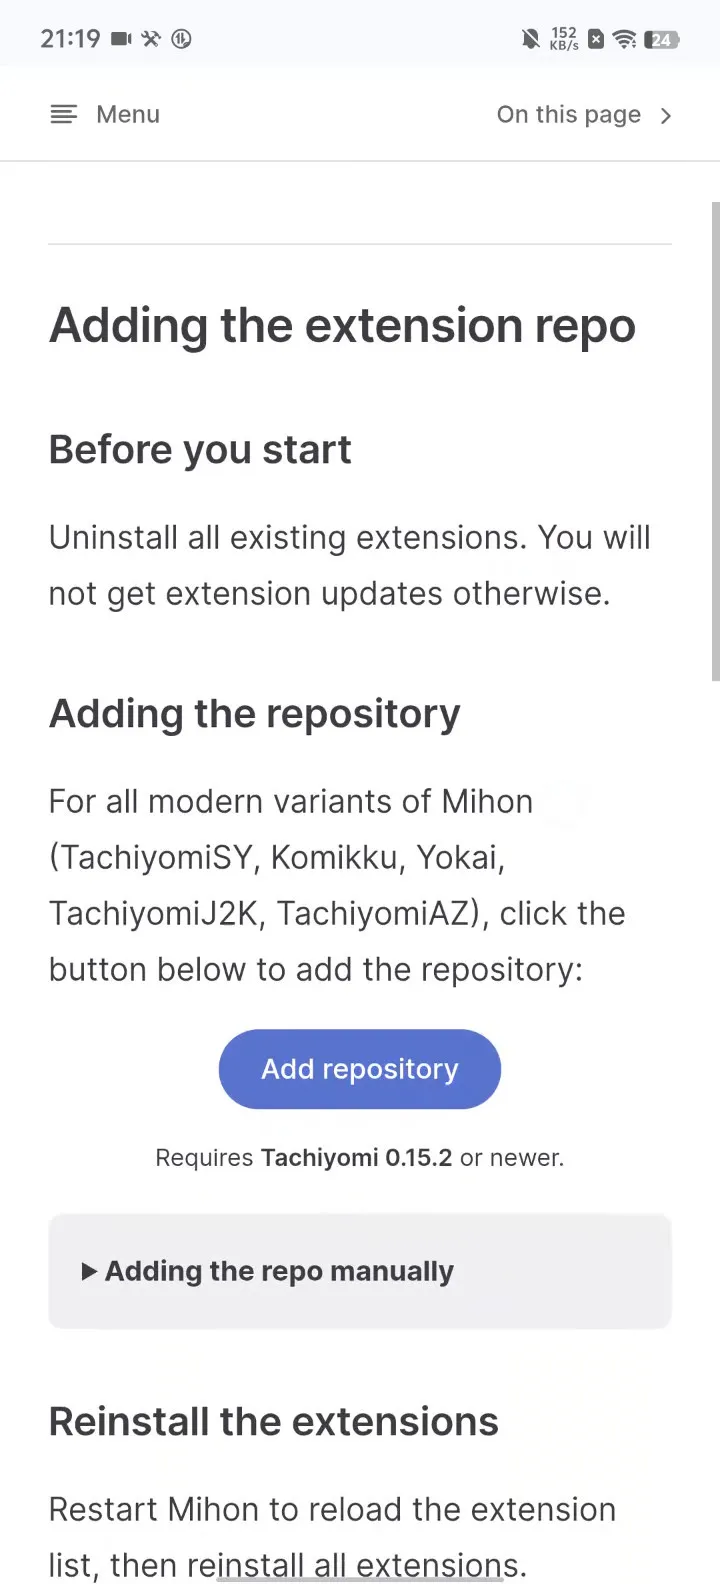Tap the Wi-Fi icon in the status bar
Image resolution: width=720 pixels, height=1584 pixels.
click(625, 39)
